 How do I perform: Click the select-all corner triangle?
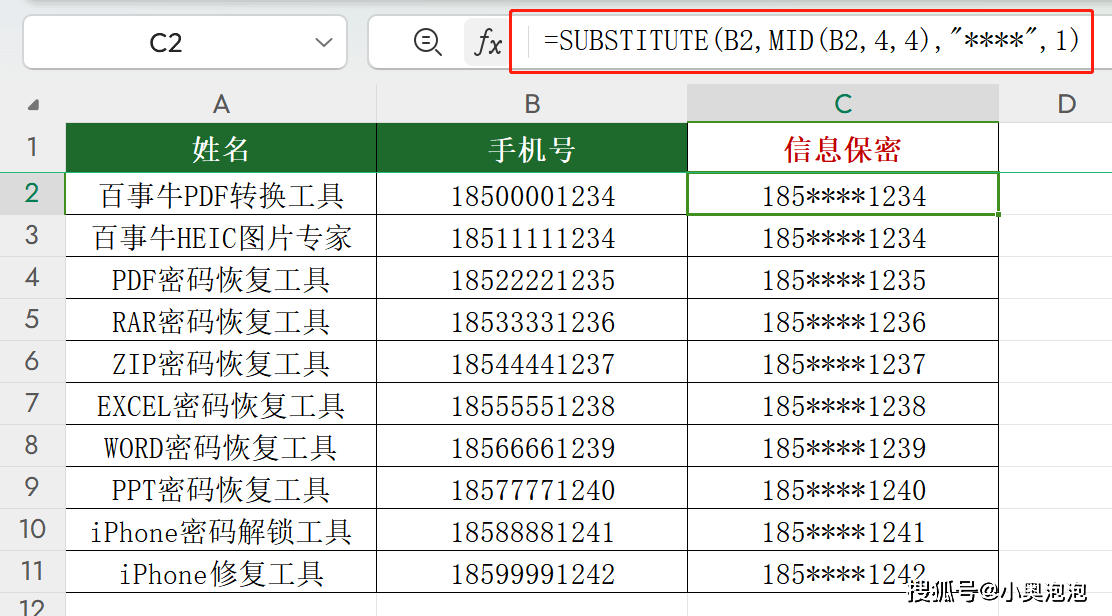(x=33, y=105)
